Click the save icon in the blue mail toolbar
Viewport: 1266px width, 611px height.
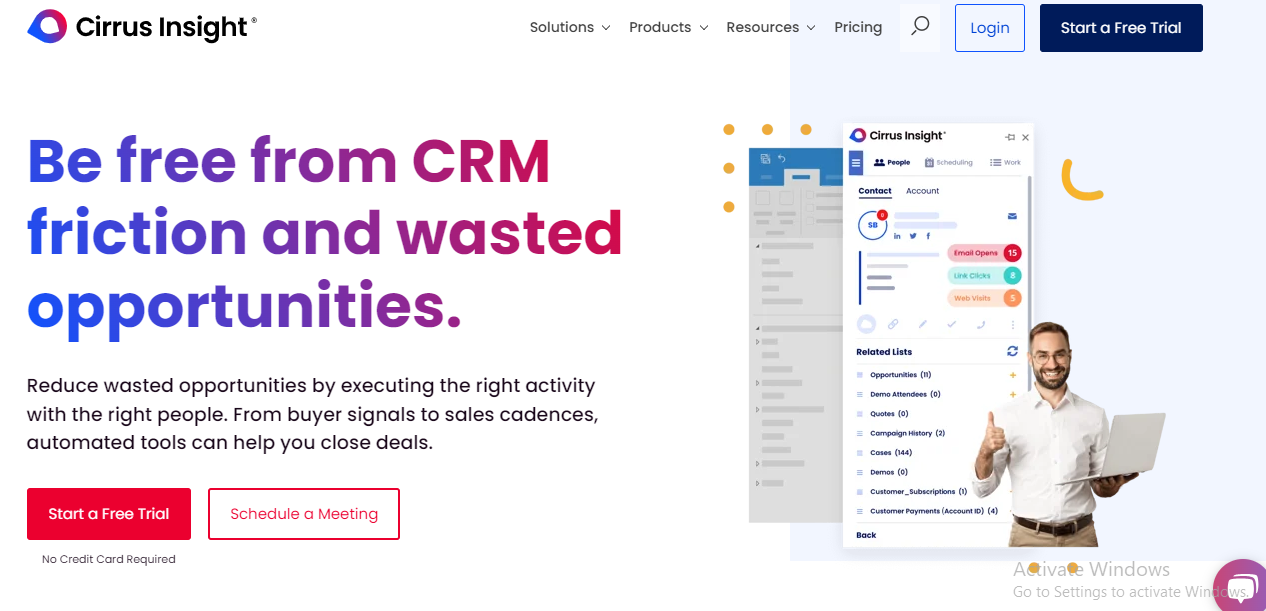(765, 158)
